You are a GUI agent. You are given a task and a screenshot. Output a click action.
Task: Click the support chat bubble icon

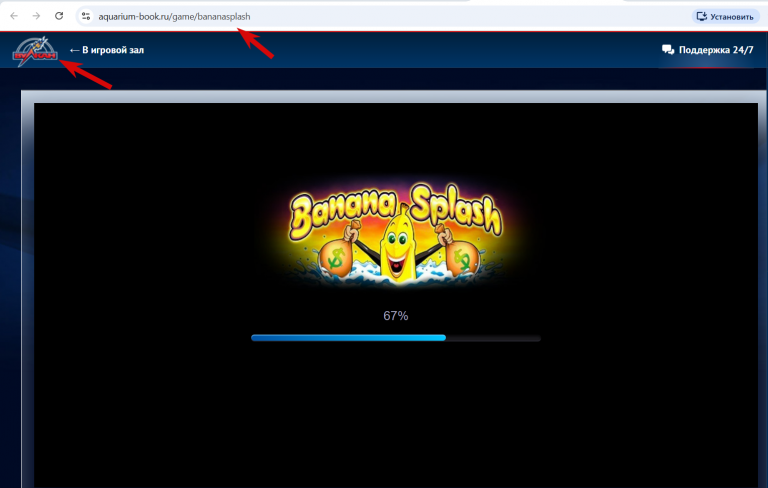(x=668, y=49)
